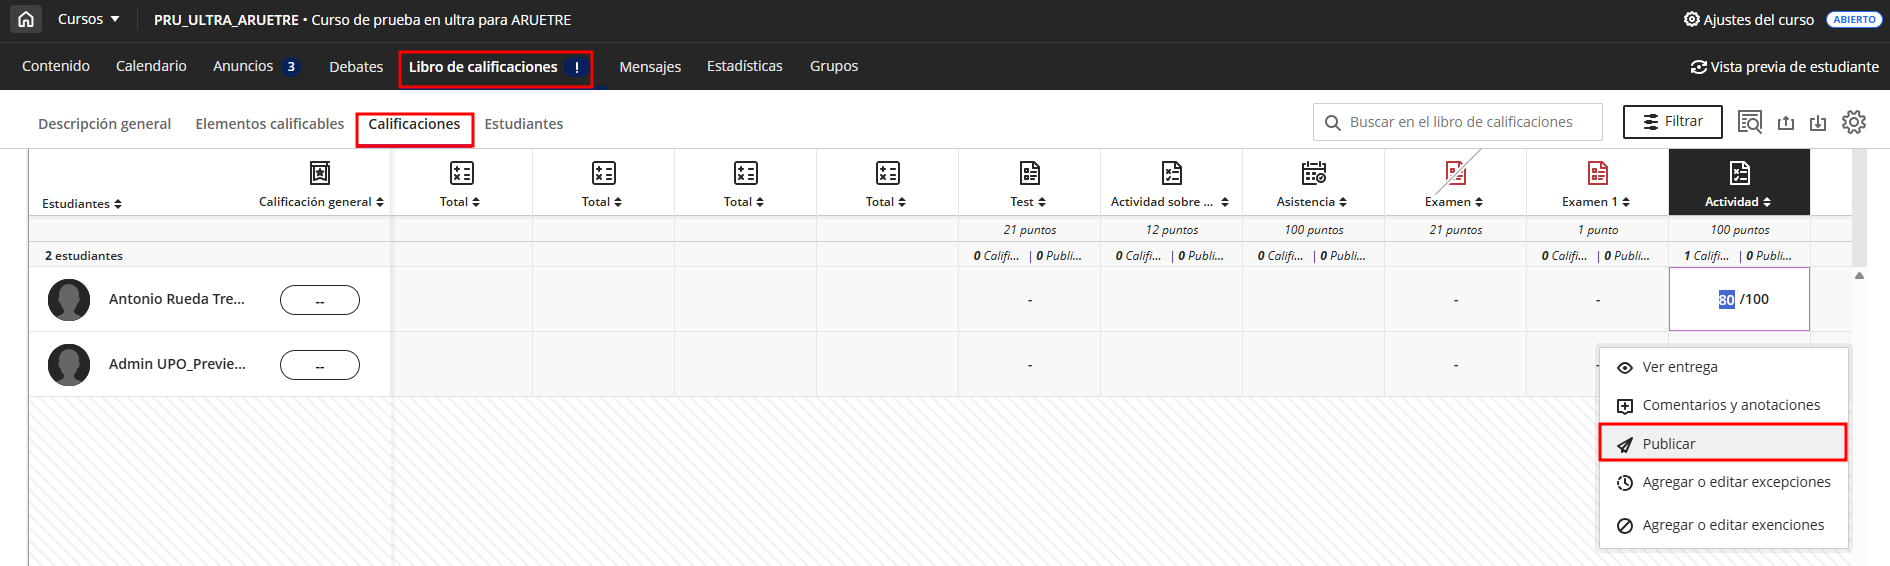
Task: Sort by the Estudiantes column arrows
Action: (118, 204)
